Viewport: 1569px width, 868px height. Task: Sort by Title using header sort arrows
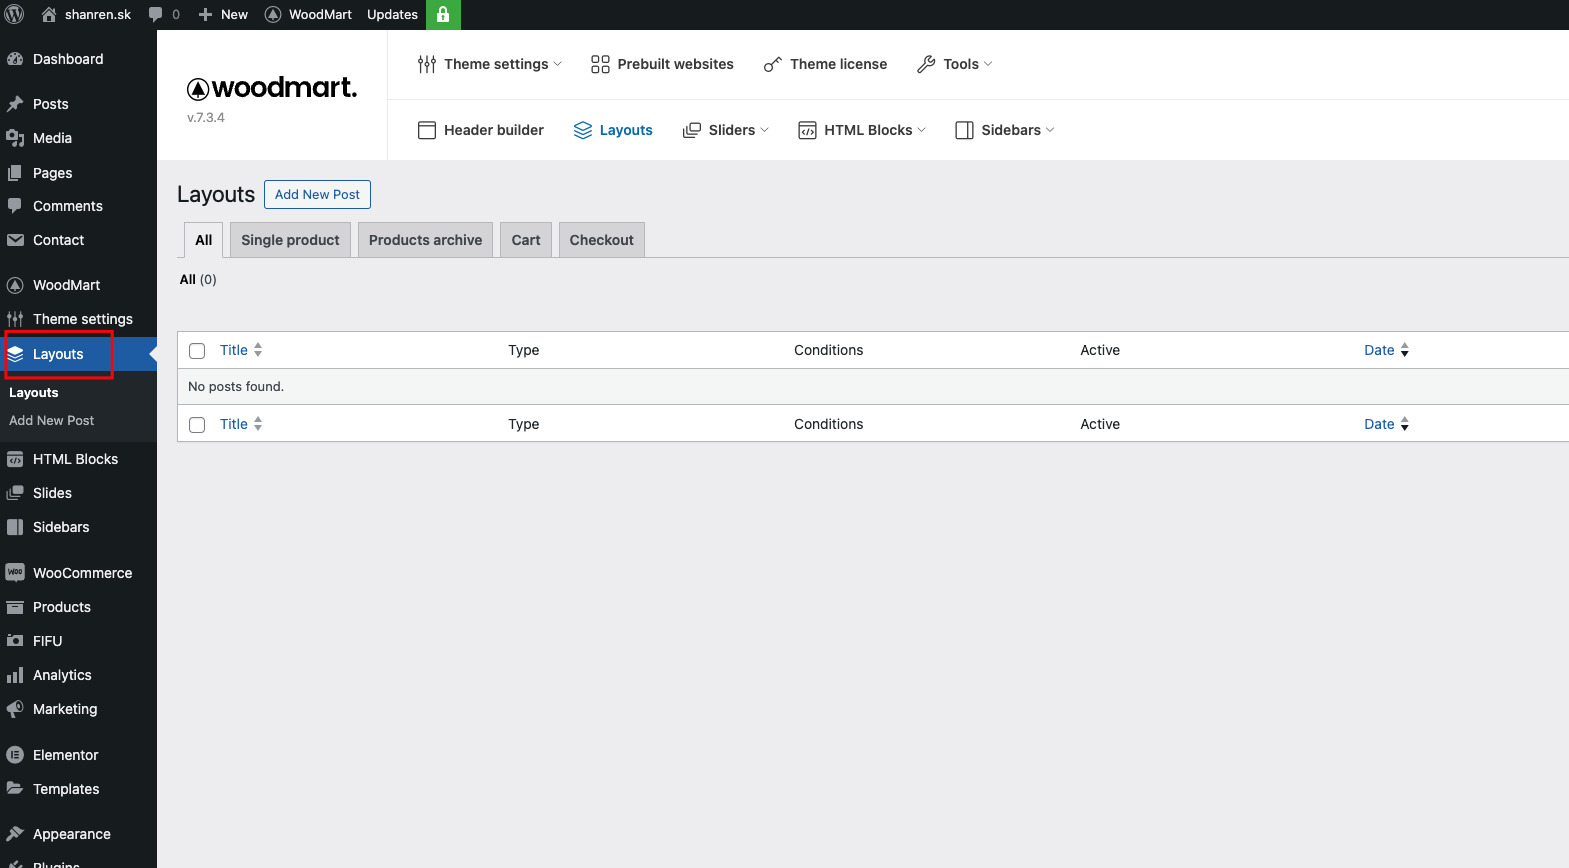[258, 350]
